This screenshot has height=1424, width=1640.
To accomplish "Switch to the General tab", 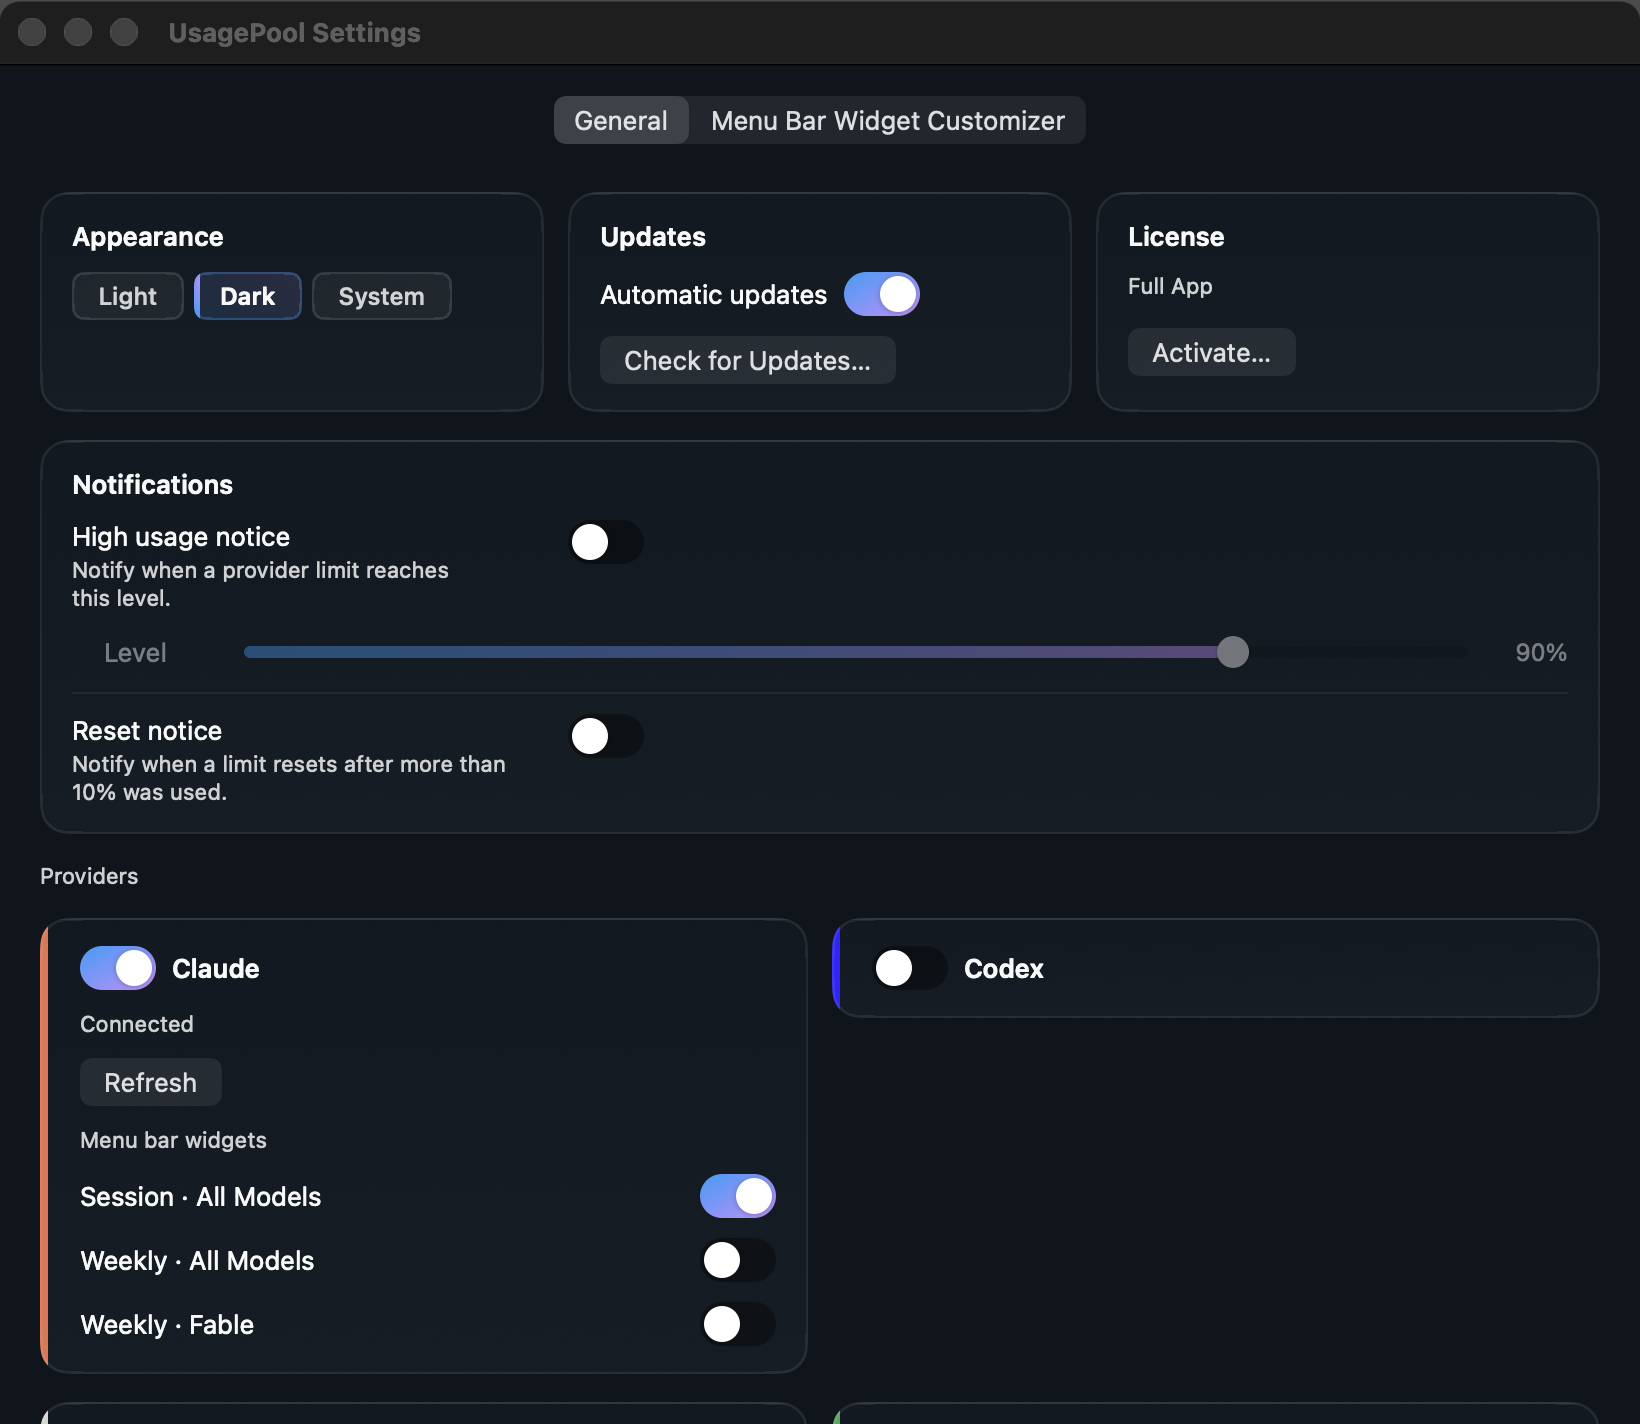I will pyautogui.click(x=621, y=120).
